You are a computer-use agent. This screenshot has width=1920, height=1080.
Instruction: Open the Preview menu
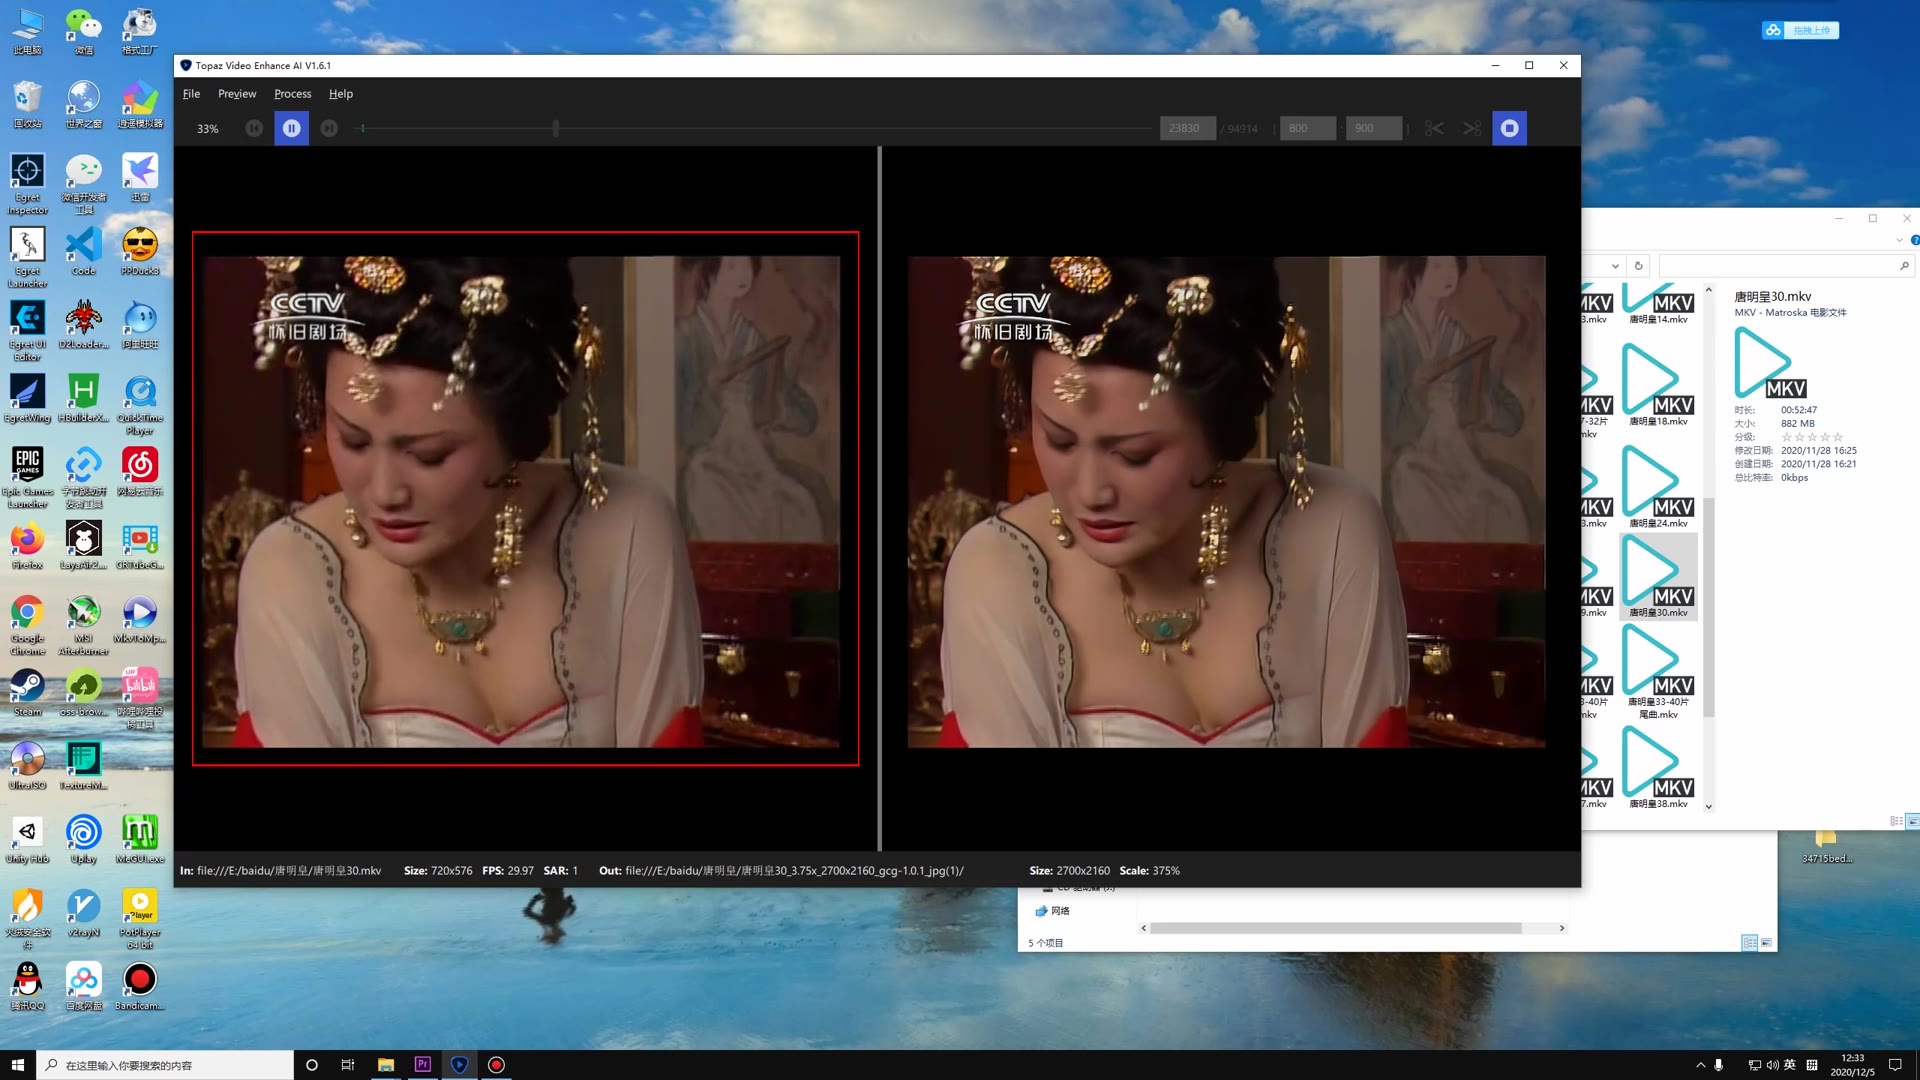[x=237, y=94]
